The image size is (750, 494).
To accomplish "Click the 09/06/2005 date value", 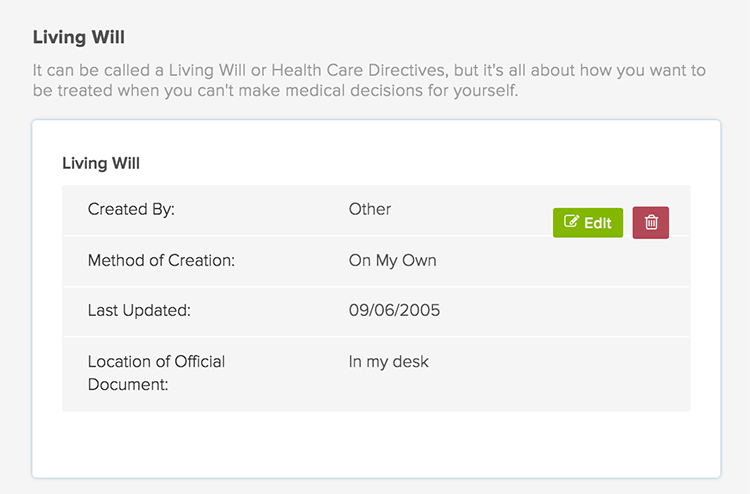I will 394,311.
